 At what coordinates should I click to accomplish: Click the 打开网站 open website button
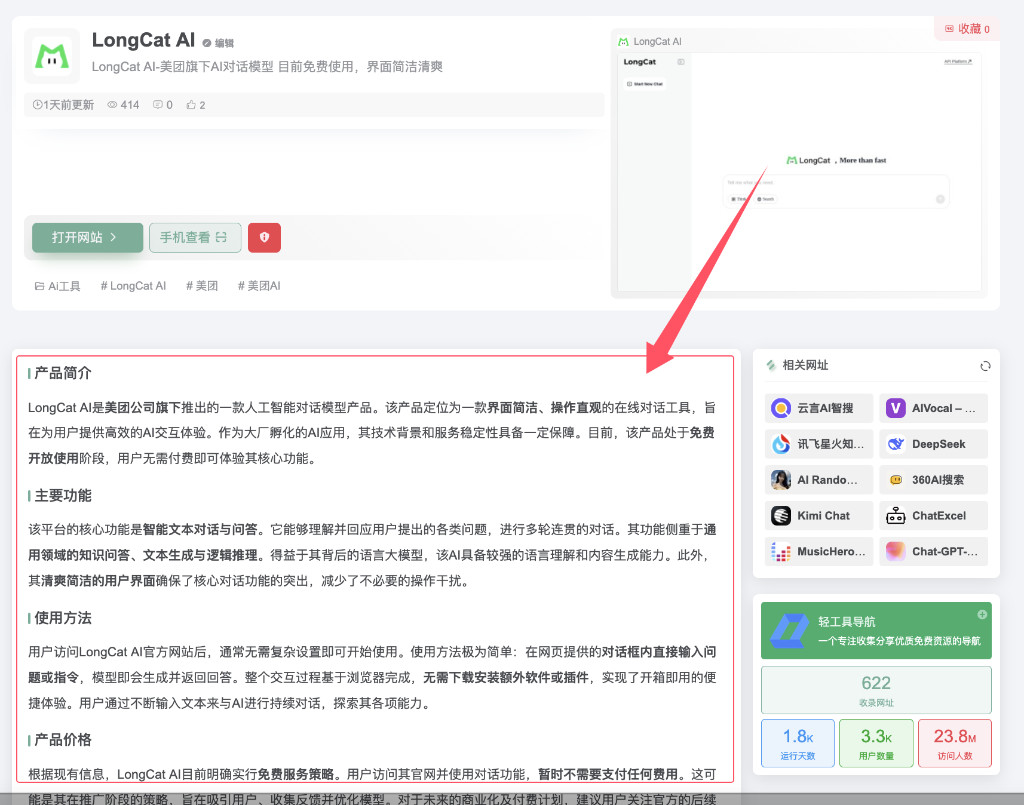[87, 238]
